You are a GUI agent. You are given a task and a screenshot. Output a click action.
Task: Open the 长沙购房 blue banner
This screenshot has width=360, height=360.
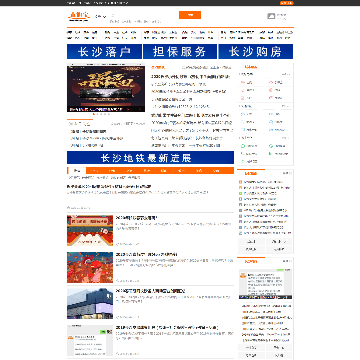point(256,52)
